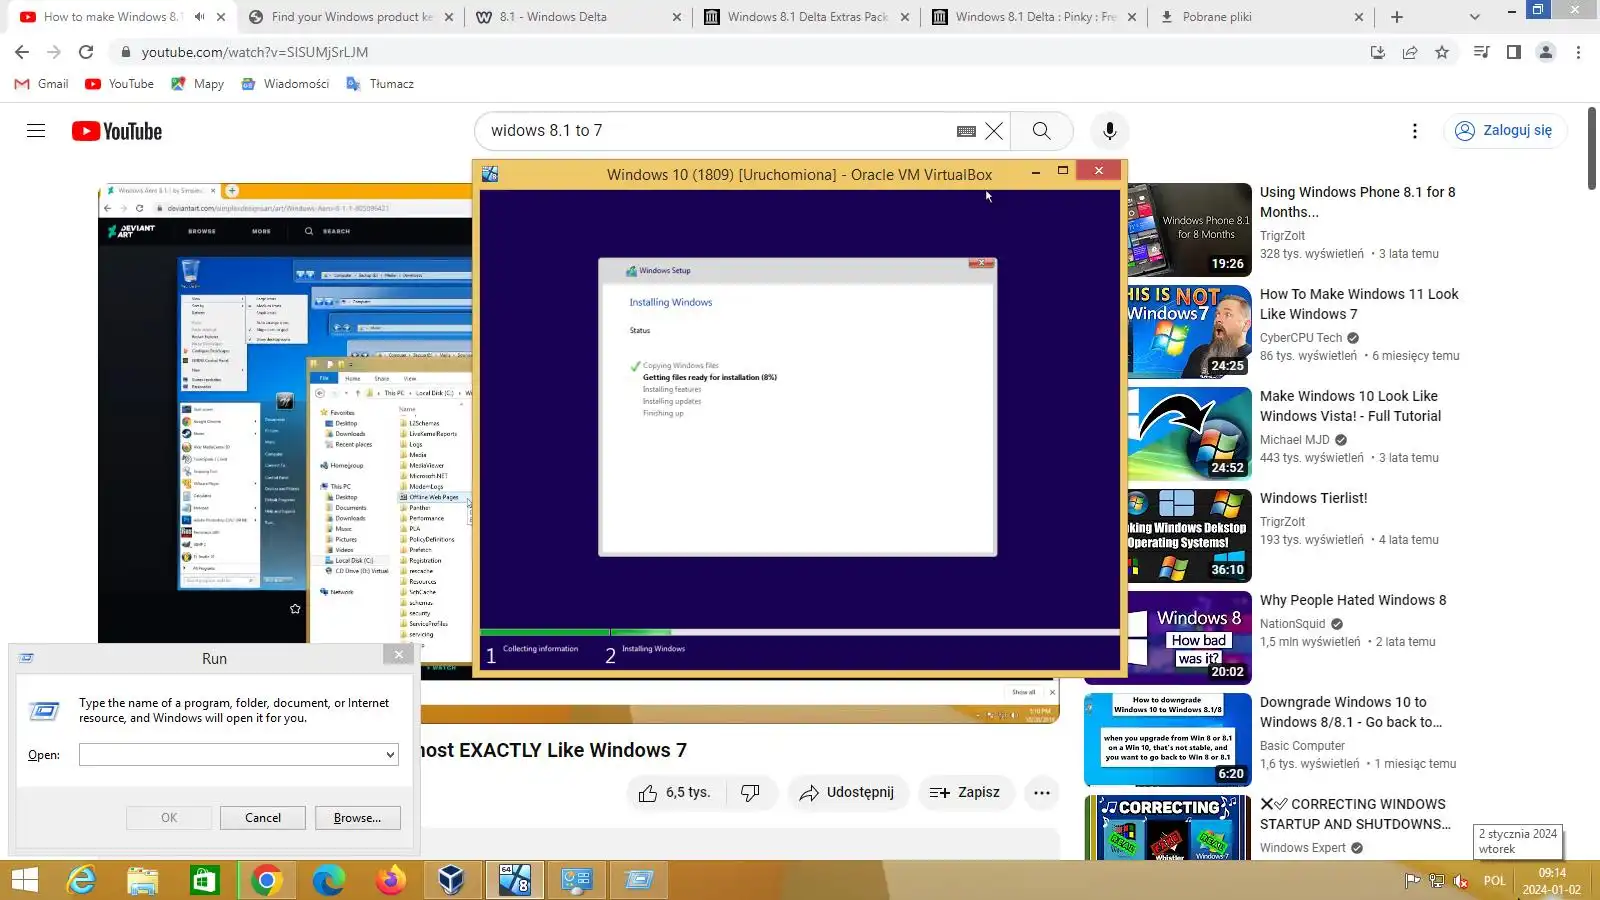Start voice search with the microphone
Viewport: 1600px width, 900px height.
[1109, 131]
